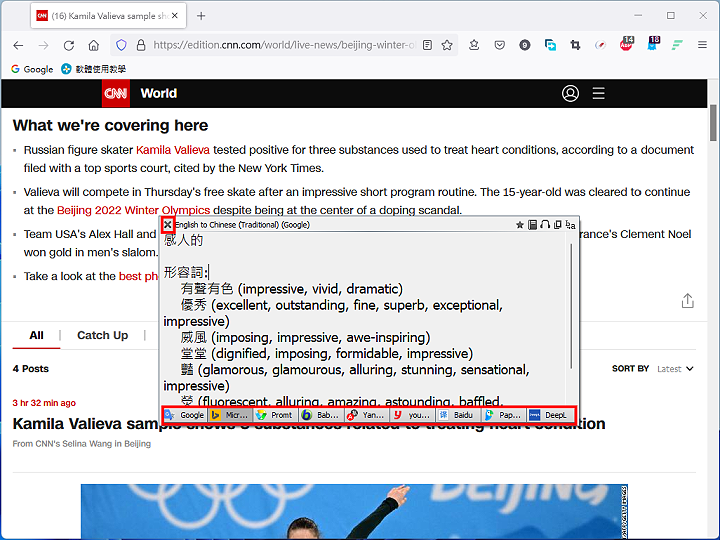The height and width of the screenshot is (540, 720).
Task: Go back to the previous page
Action: click(18, 45)
